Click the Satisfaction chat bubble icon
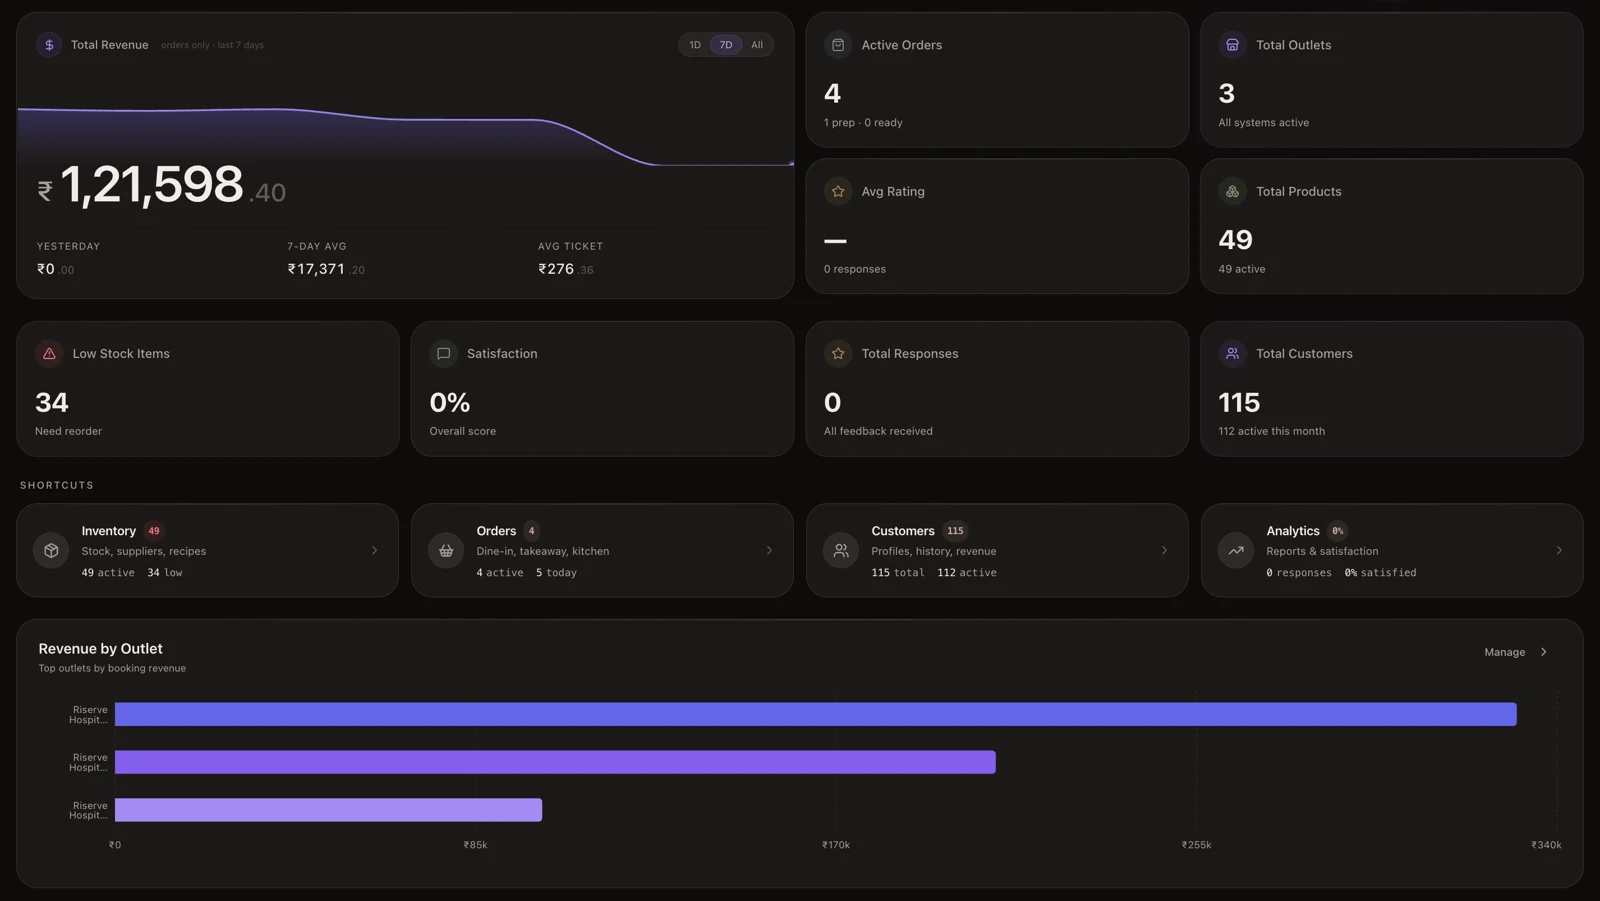1600x901 pixels. click(x=443, y=353)
